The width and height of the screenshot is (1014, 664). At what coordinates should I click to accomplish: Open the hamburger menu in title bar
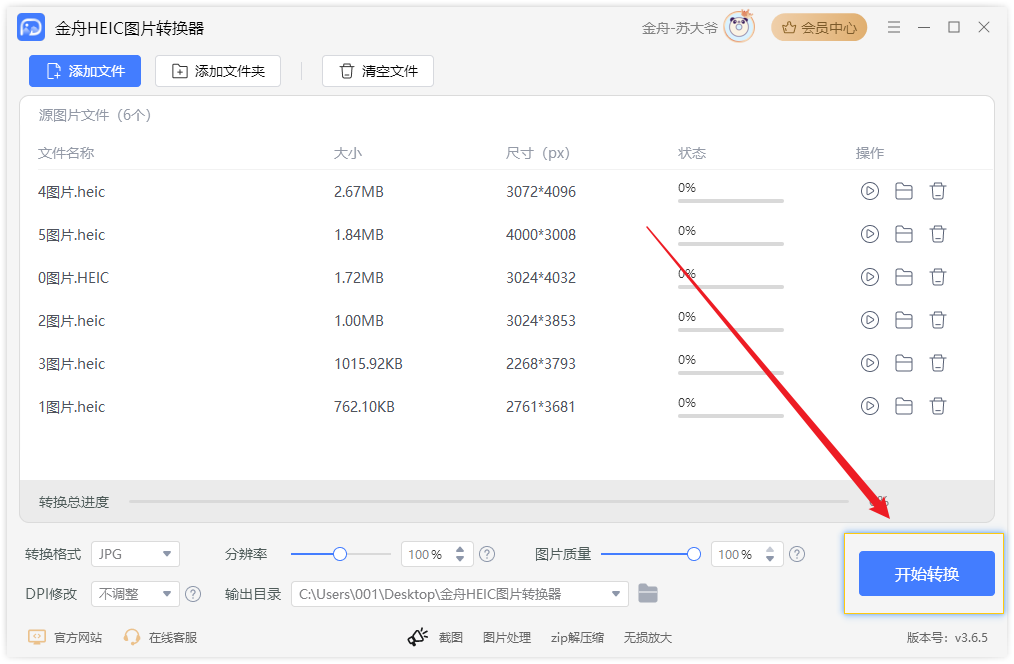[894, 28]
